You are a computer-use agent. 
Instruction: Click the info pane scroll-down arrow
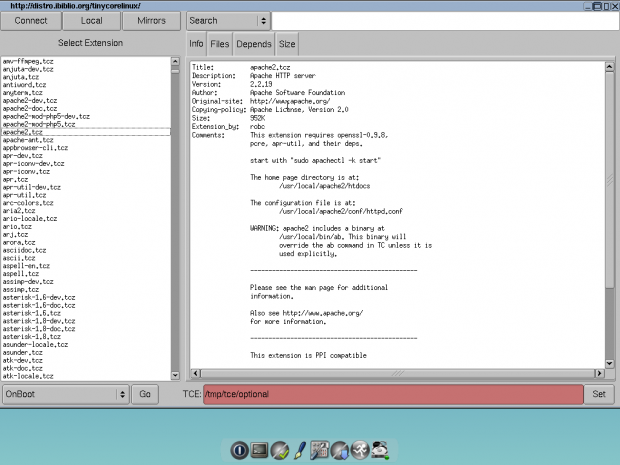(x=609, y=363)
